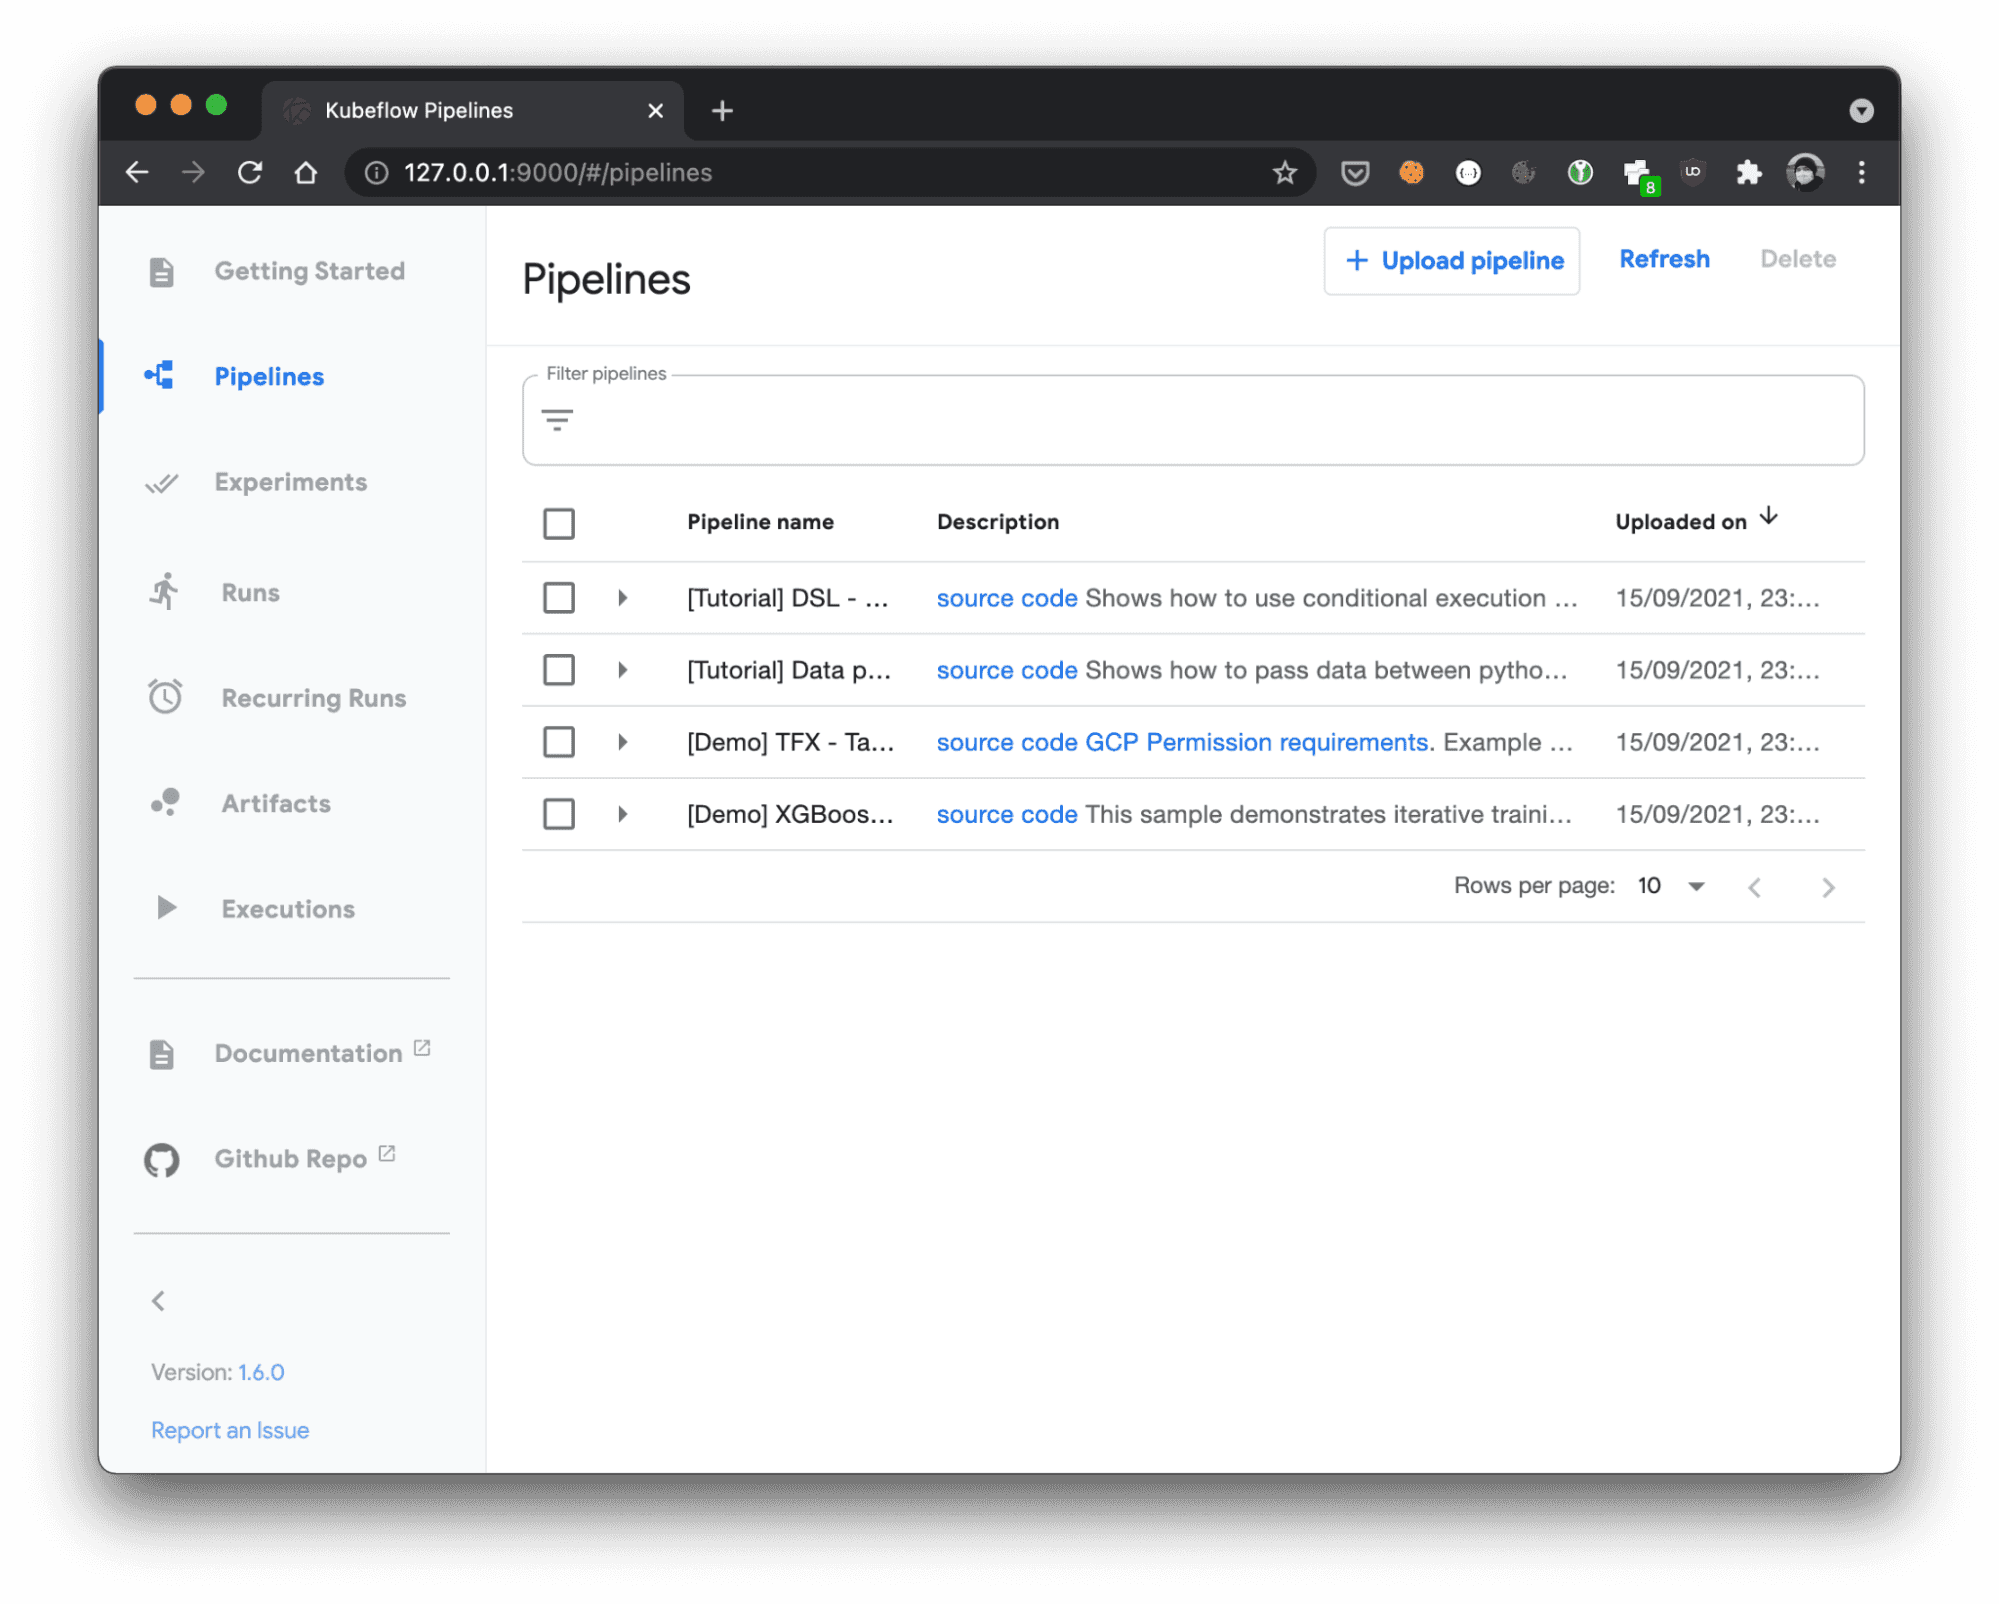Screen dimensions: 1999x1604
Task: Reload page with browser refresh icon
Action: [x=250, y=172]
